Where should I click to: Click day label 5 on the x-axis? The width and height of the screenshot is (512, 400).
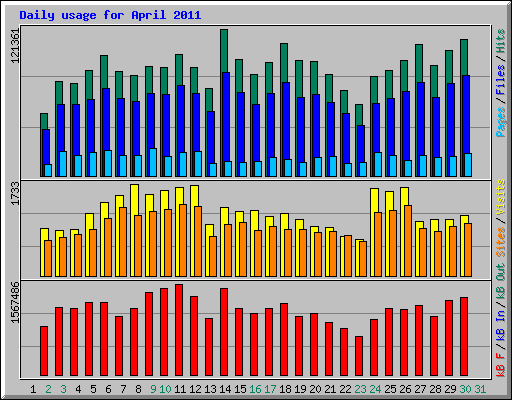pos(93,389)
